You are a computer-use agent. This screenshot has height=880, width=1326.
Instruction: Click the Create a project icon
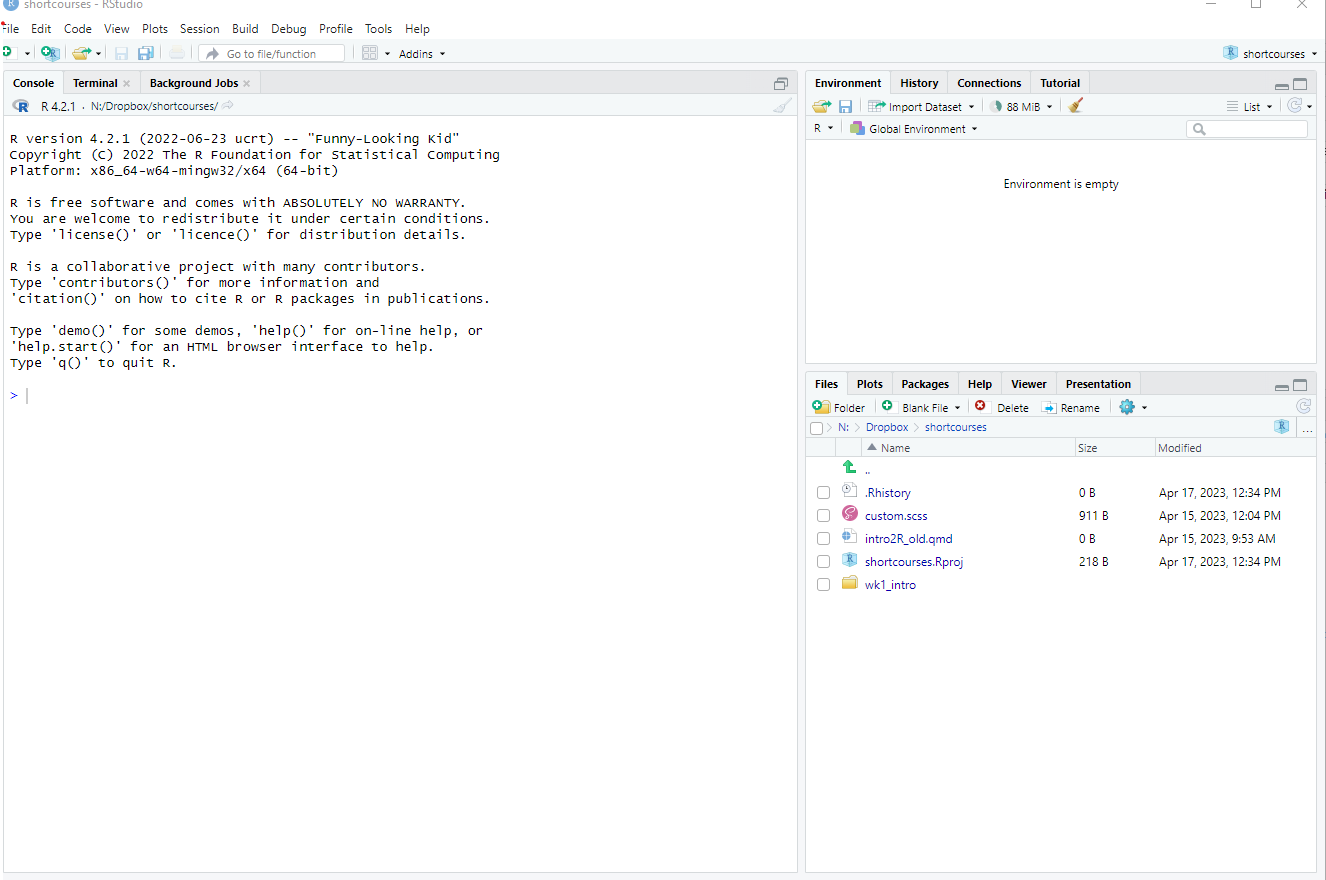pos(50,53)
